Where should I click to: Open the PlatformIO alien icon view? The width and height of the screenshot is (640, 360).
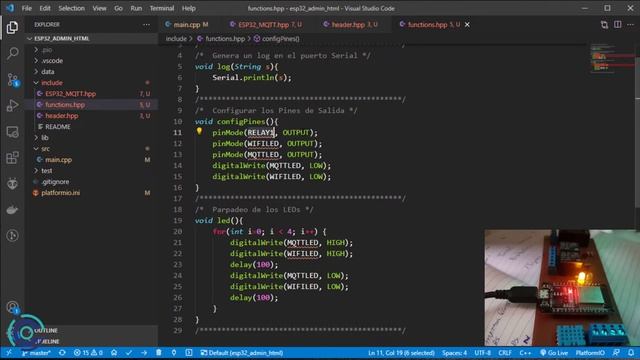[12, 183]
